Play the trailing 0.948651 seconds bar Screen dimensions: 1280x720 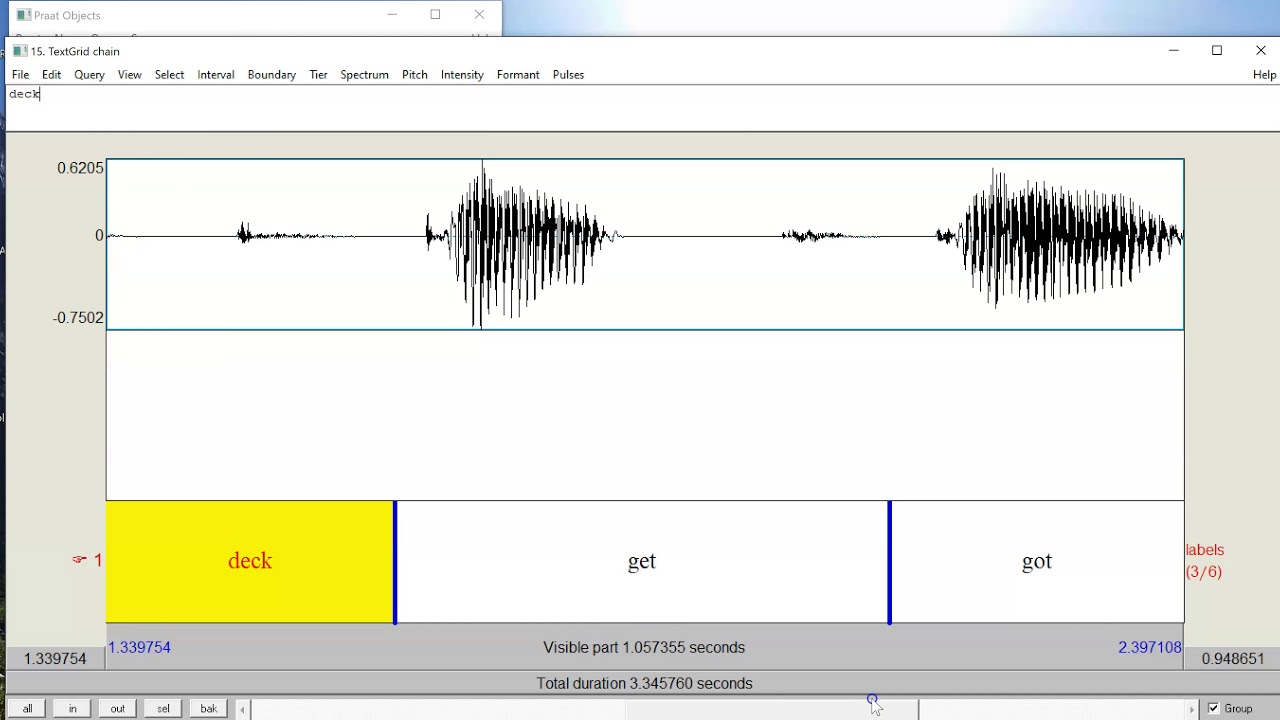pos(1233,658)
